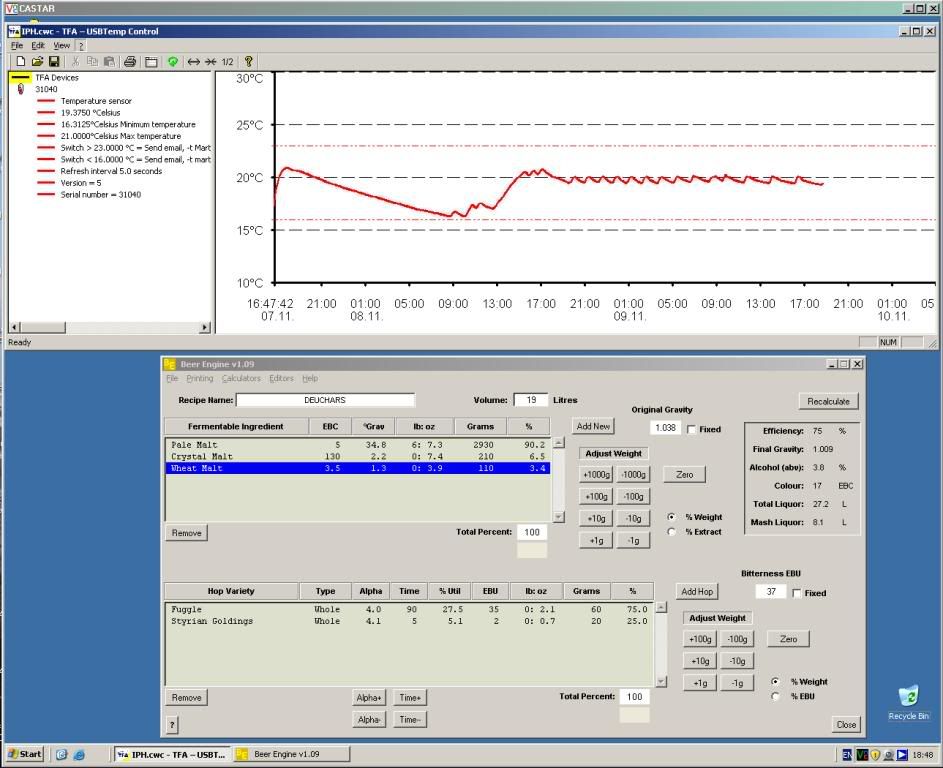The height and width of the screenshot is (768, 943).
Task: Expand the time axis with the outward-arrows icon
Action: (x=194, y=61)
